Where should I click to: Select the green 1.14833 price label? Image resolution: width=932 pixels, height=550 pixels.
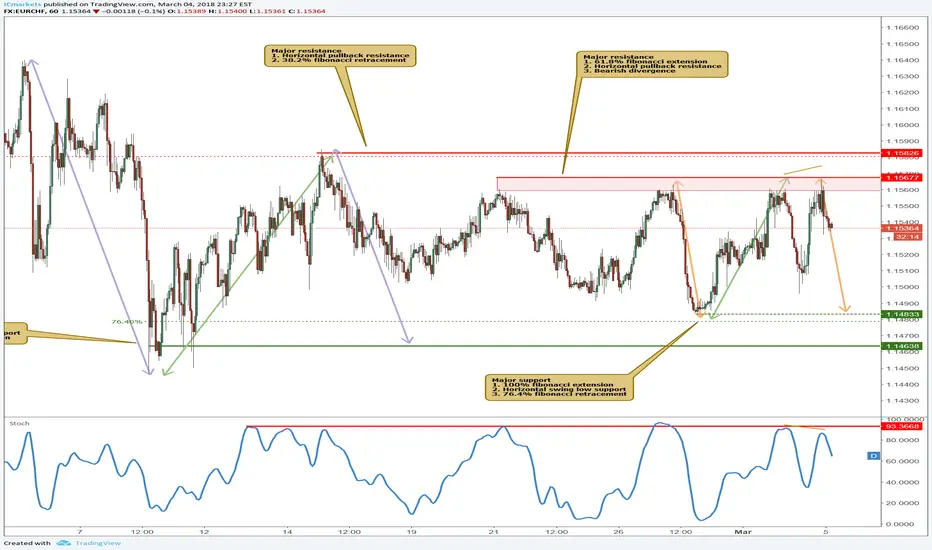[902, 314]
